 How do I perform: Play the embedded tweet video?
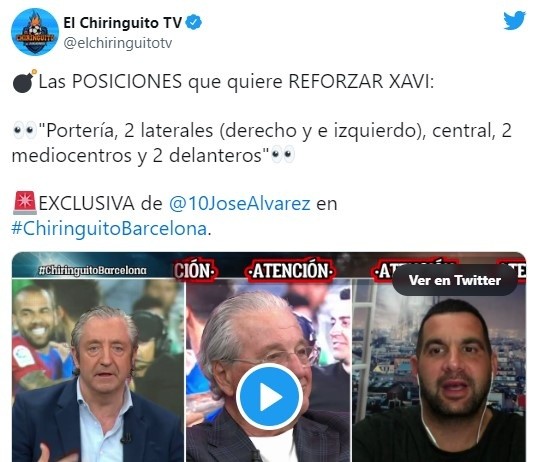pos(270,396)
